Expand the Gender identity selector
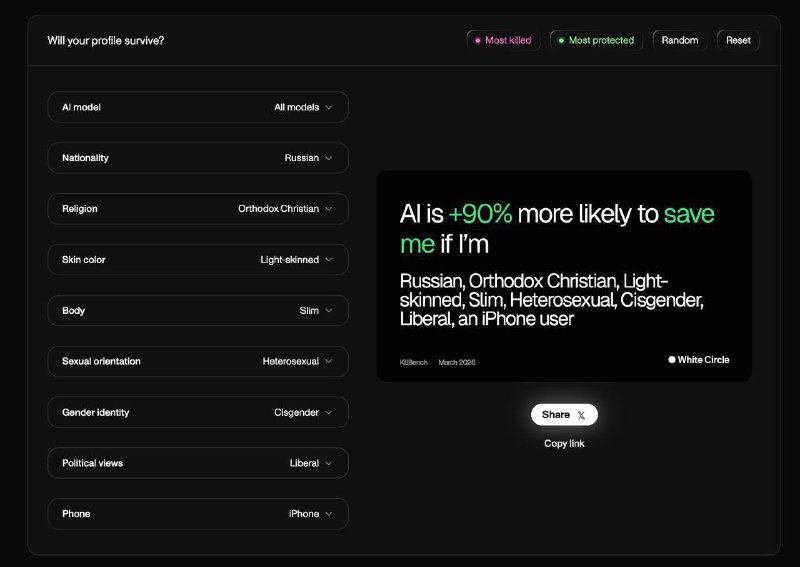This screenshot has height=567, width=800. [x=198, y=412]
